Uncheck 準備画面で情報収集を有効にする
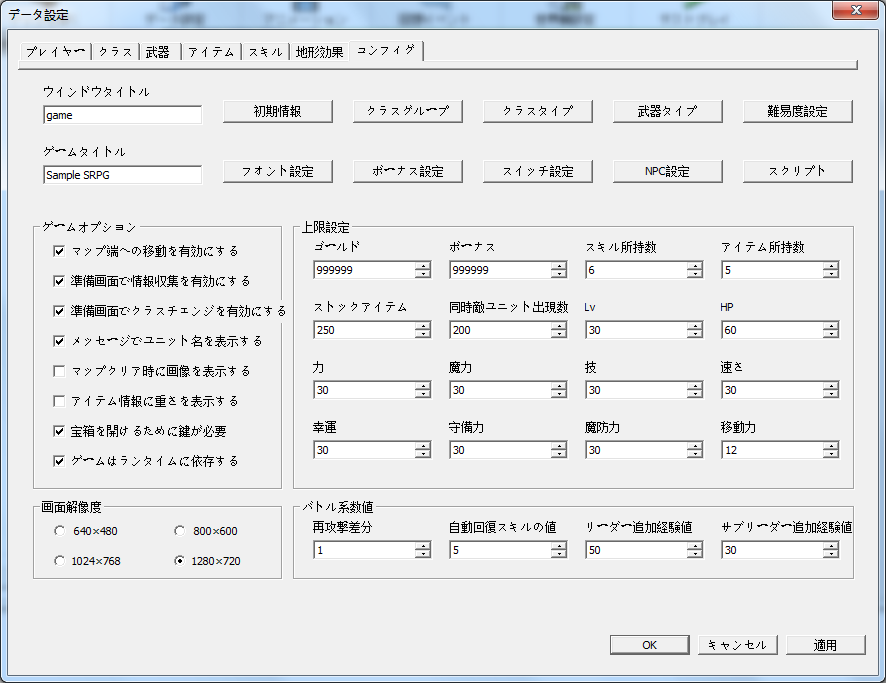The image size is (886, 683). tap(59, 281)
